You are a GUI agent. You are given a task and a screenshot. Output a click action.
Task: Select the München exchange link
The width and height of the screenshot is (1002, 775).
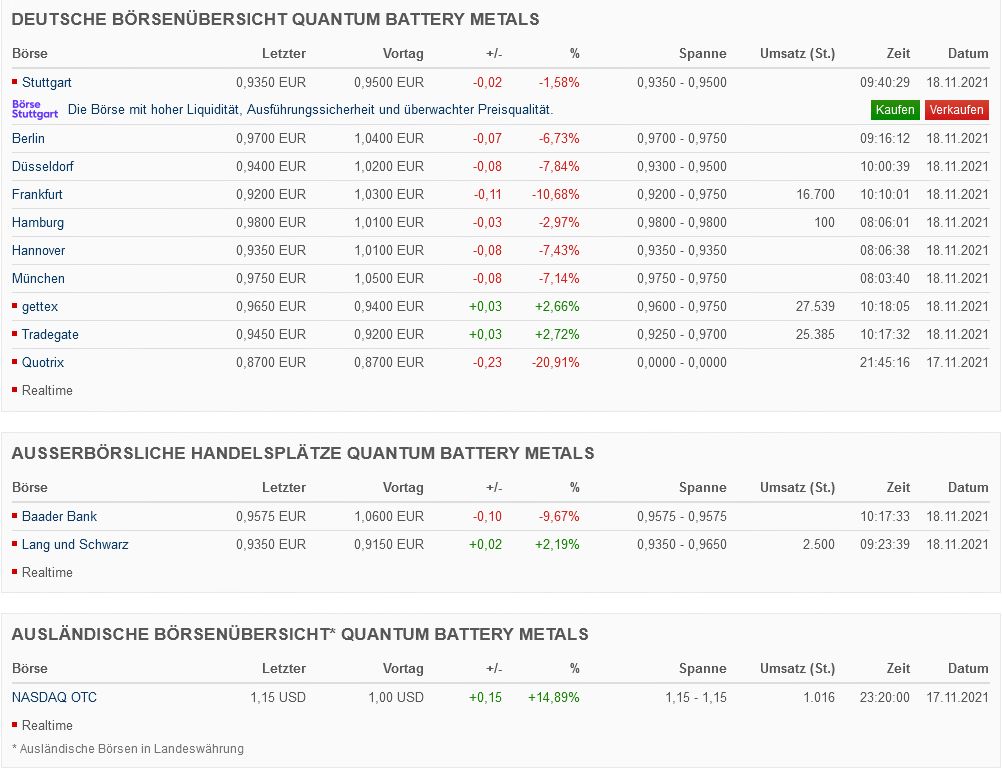click(38, 278)
